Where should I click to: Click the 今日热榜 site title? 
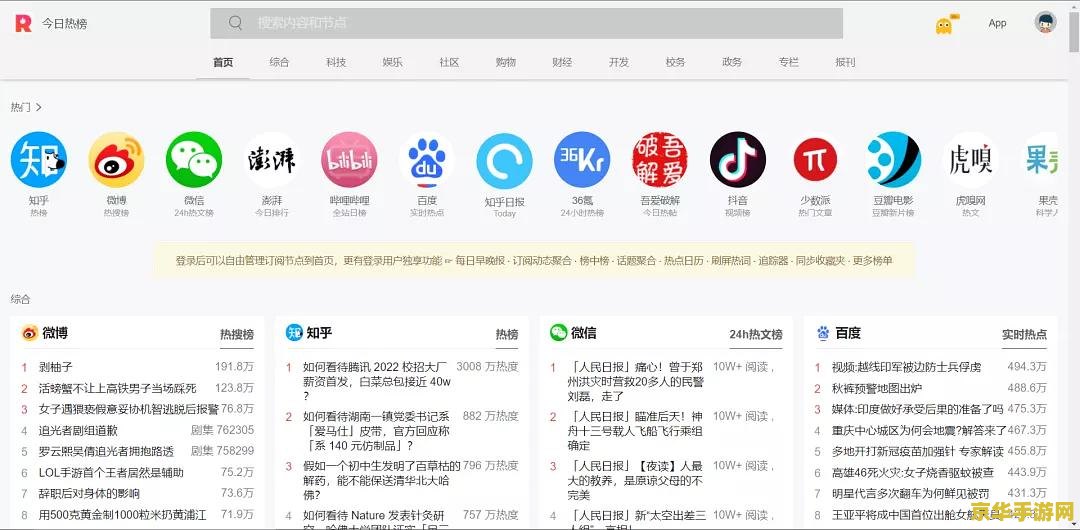[x=64, y=23]
